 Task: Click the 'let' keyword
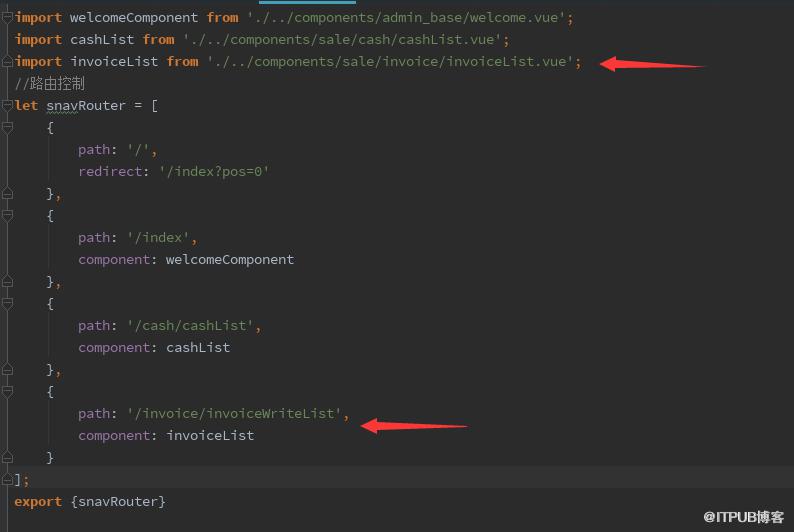pos(26,106)
